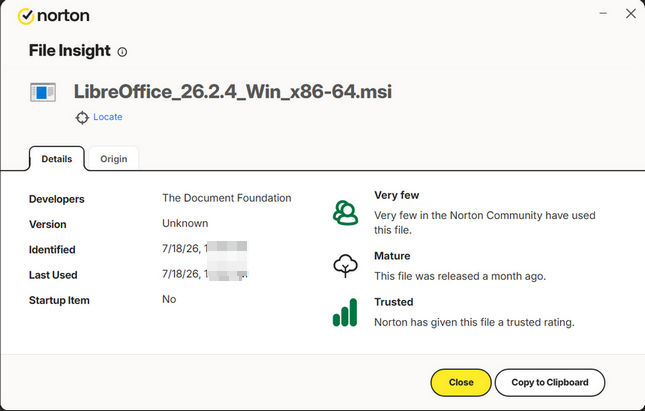Click the Trusted rating bars icon
Viewport: 645px width, 411px height.
(x=345, y=312)
